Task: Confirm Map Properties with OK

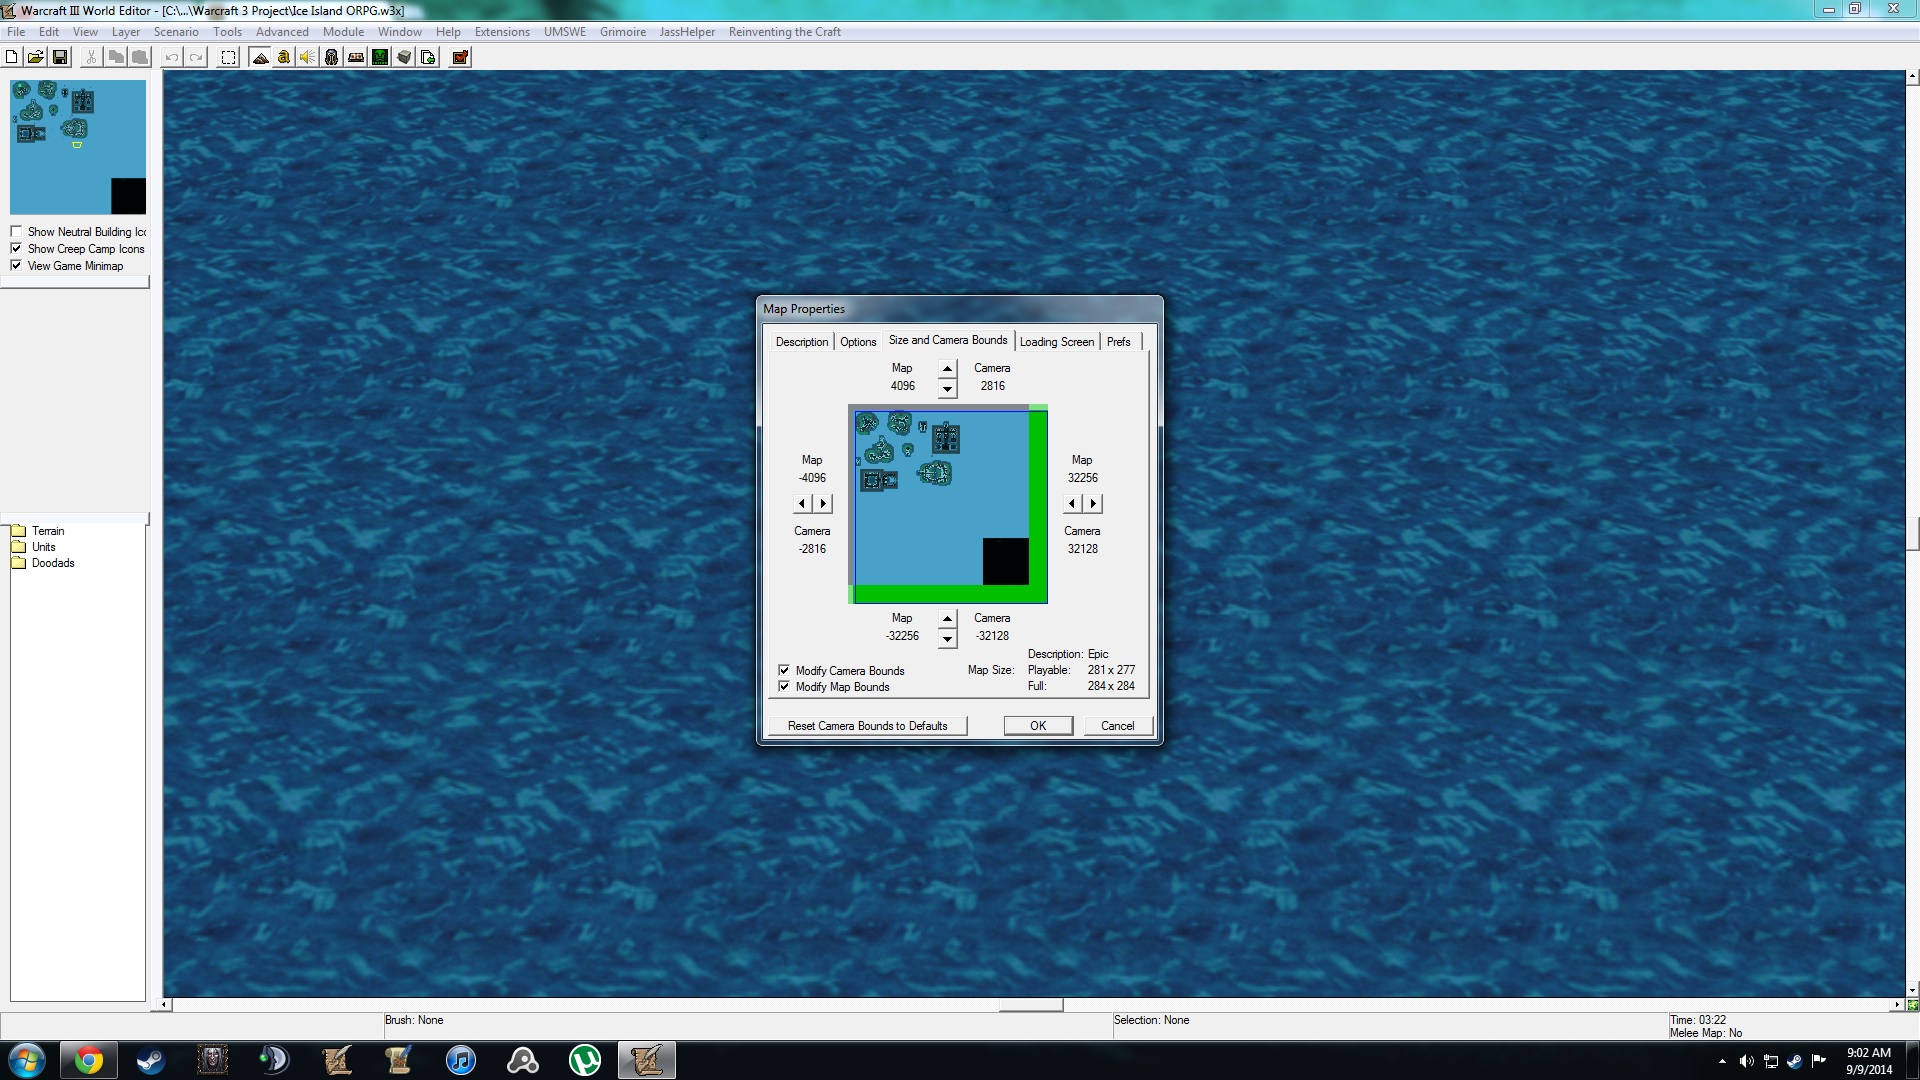Action: pos(1038,726)
